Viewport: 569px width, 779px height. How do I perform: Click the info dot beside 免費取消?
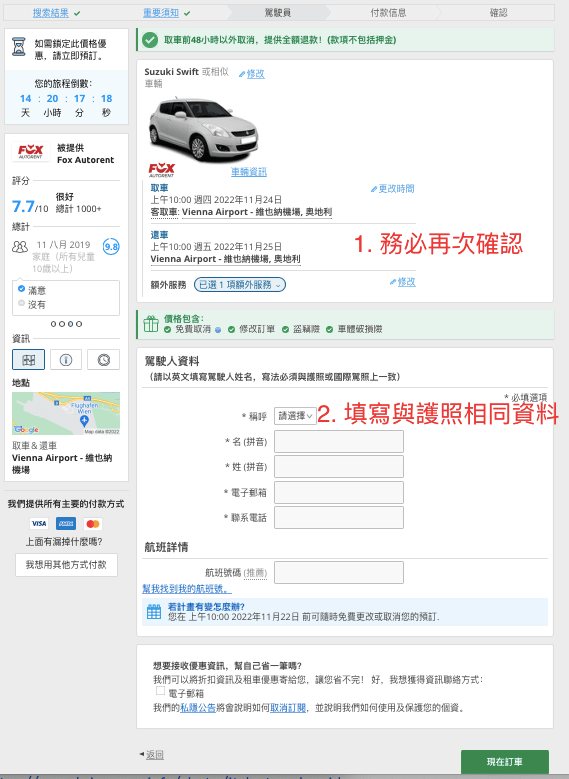[218, 329]
